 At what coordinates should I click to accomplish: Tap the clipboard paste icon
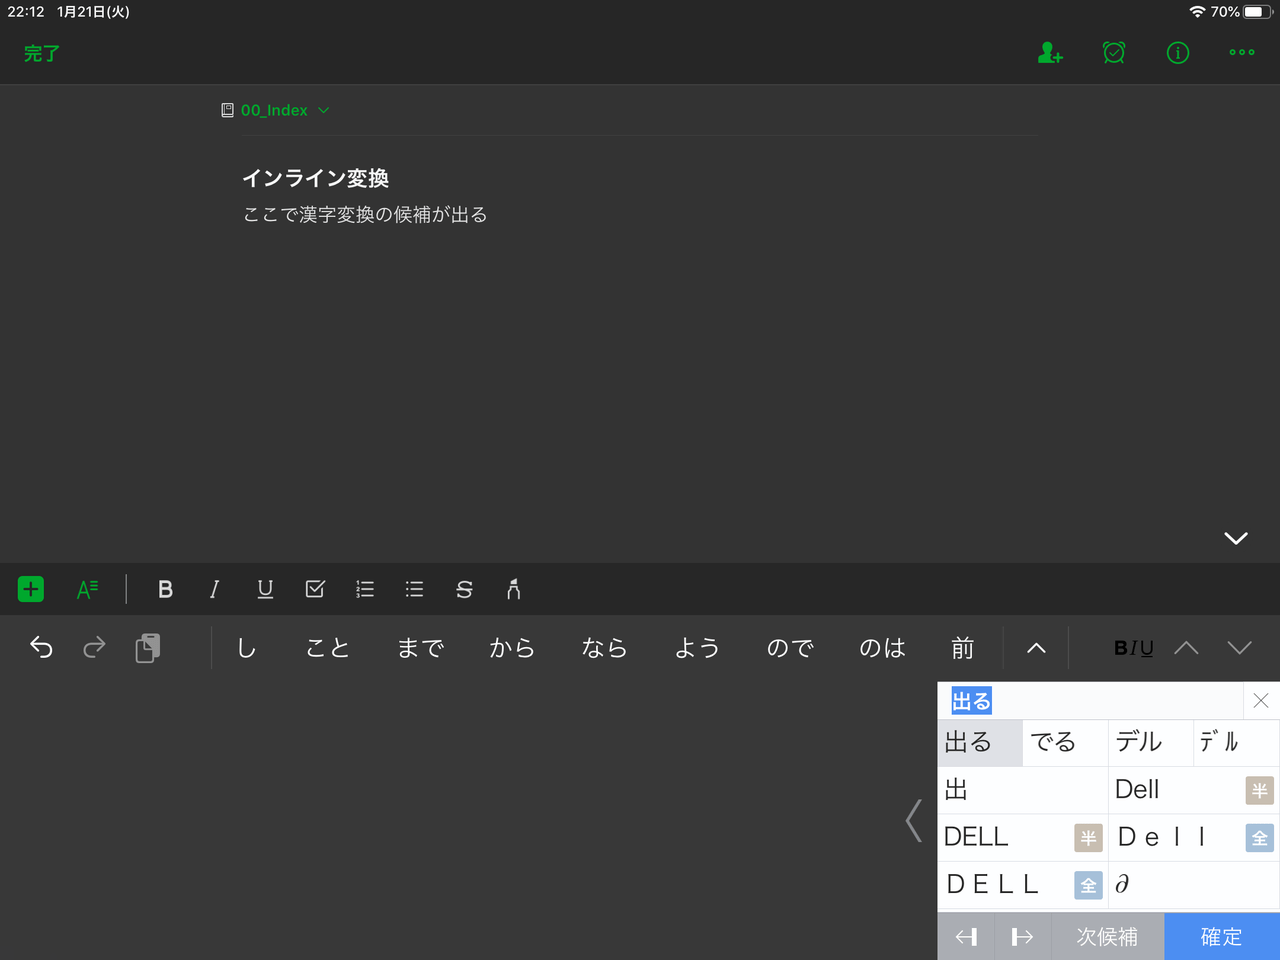tap(147, 648)
